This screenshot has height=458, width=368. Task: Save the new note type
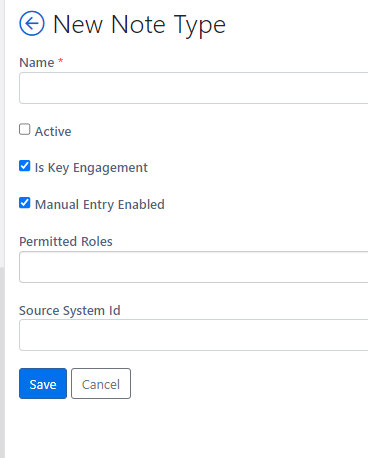coord(43,384)
